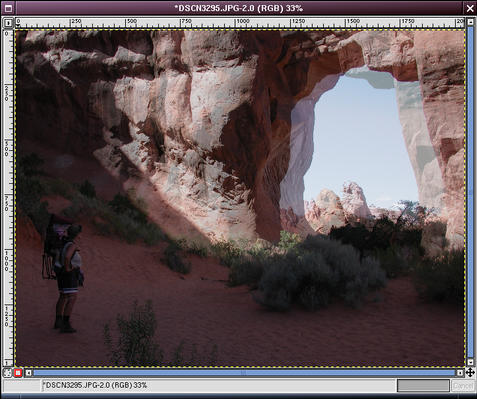This screenshot has width=477, height=399.
Task: Click the hiker with the backpack in the image
Action: click(63, 273)
